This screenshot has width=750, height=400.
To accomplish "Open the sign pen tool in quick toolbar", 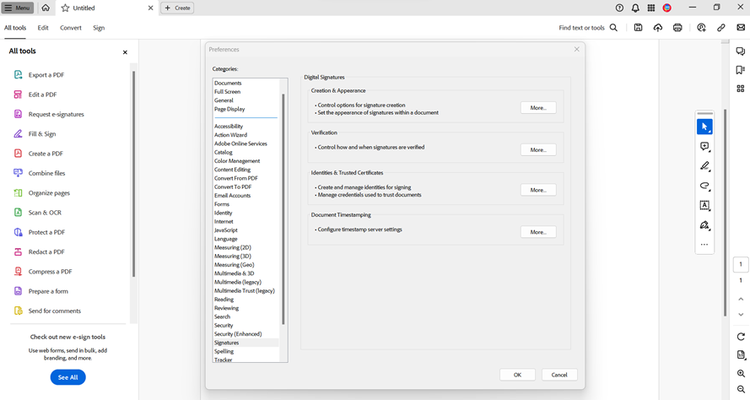I will click(705, 225).
